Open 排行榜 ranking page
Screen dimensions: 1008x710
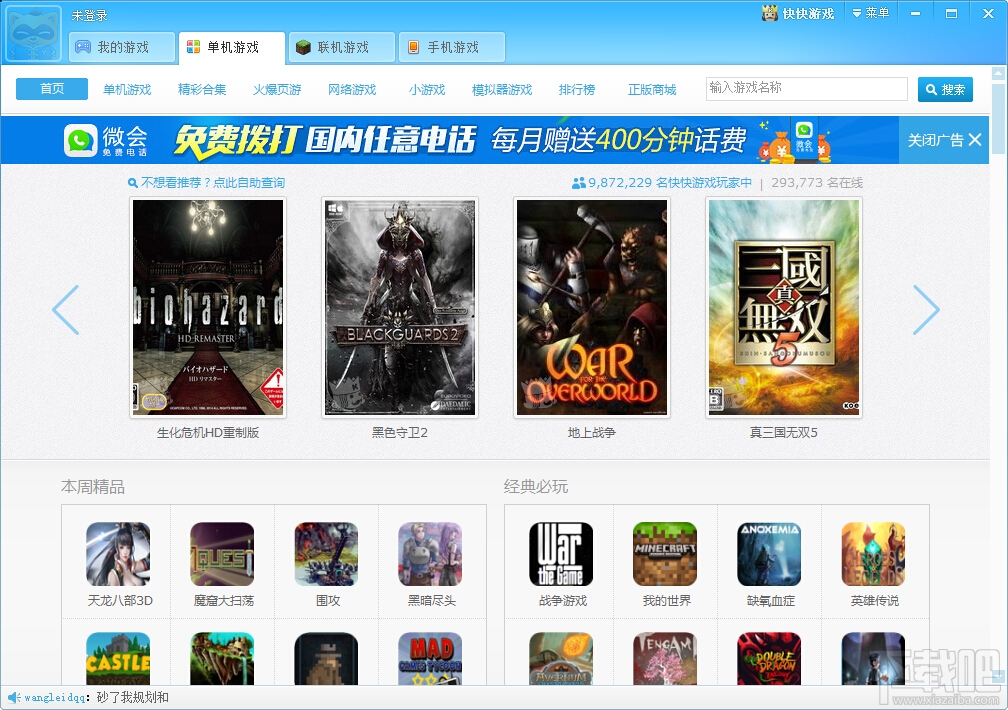pos(577,89)
